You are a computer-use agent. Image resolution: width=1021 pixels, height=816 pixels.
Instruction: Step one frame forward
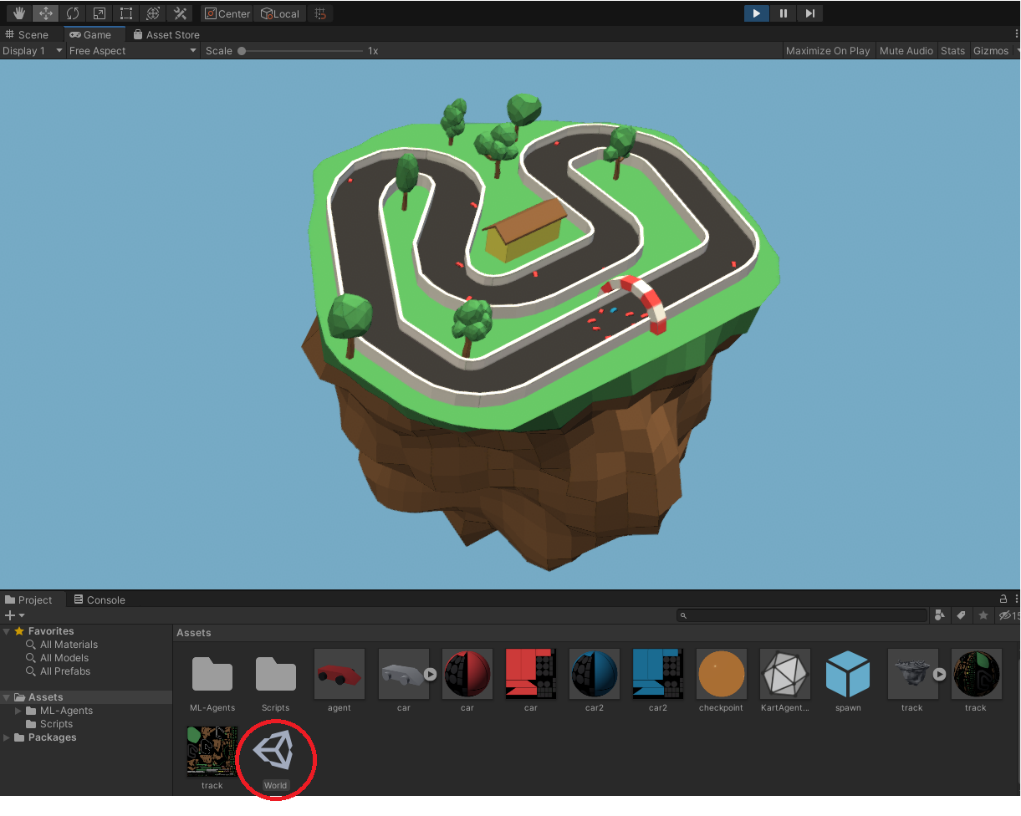point(810,13)
